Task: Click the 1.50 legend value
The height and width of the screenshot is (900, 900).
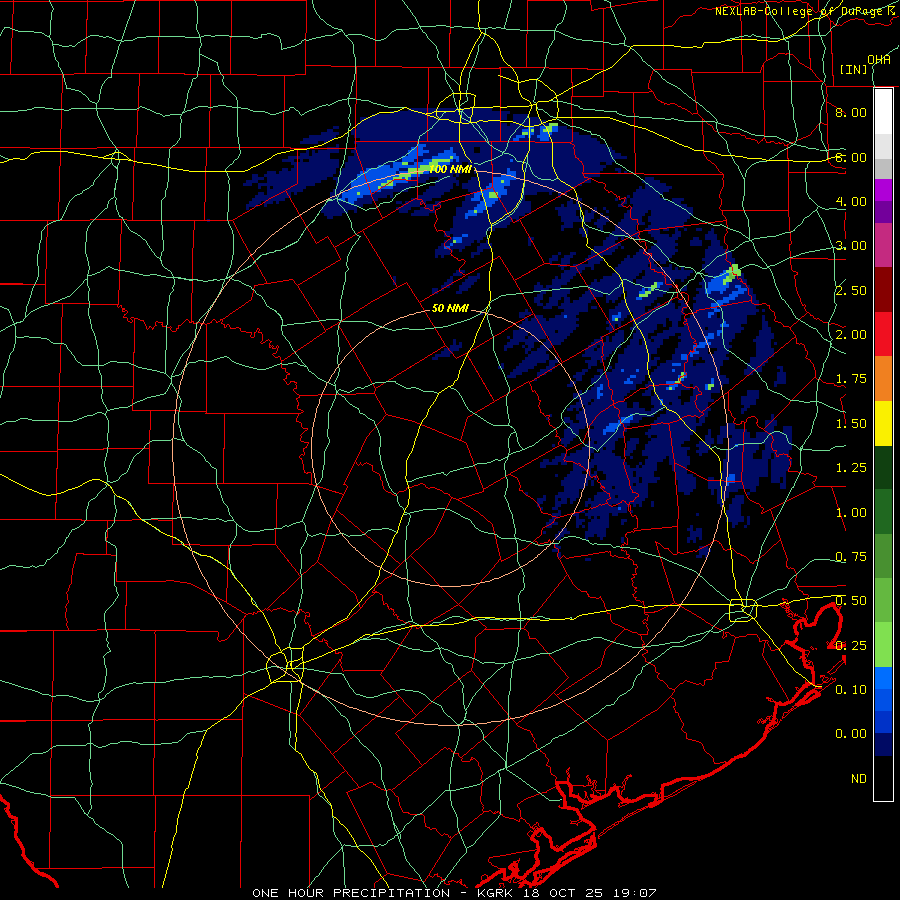Action: pos(851,424)
